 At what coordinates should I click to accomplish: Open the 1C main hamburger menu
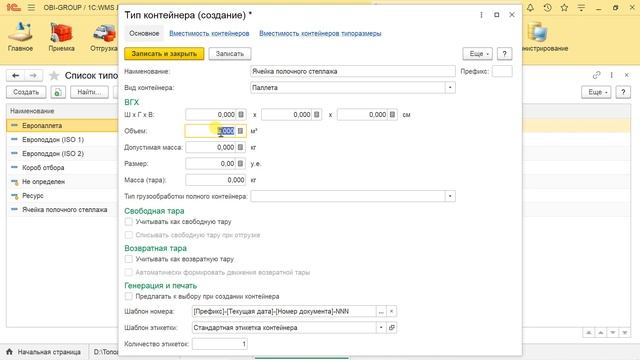tap(31, 7)
